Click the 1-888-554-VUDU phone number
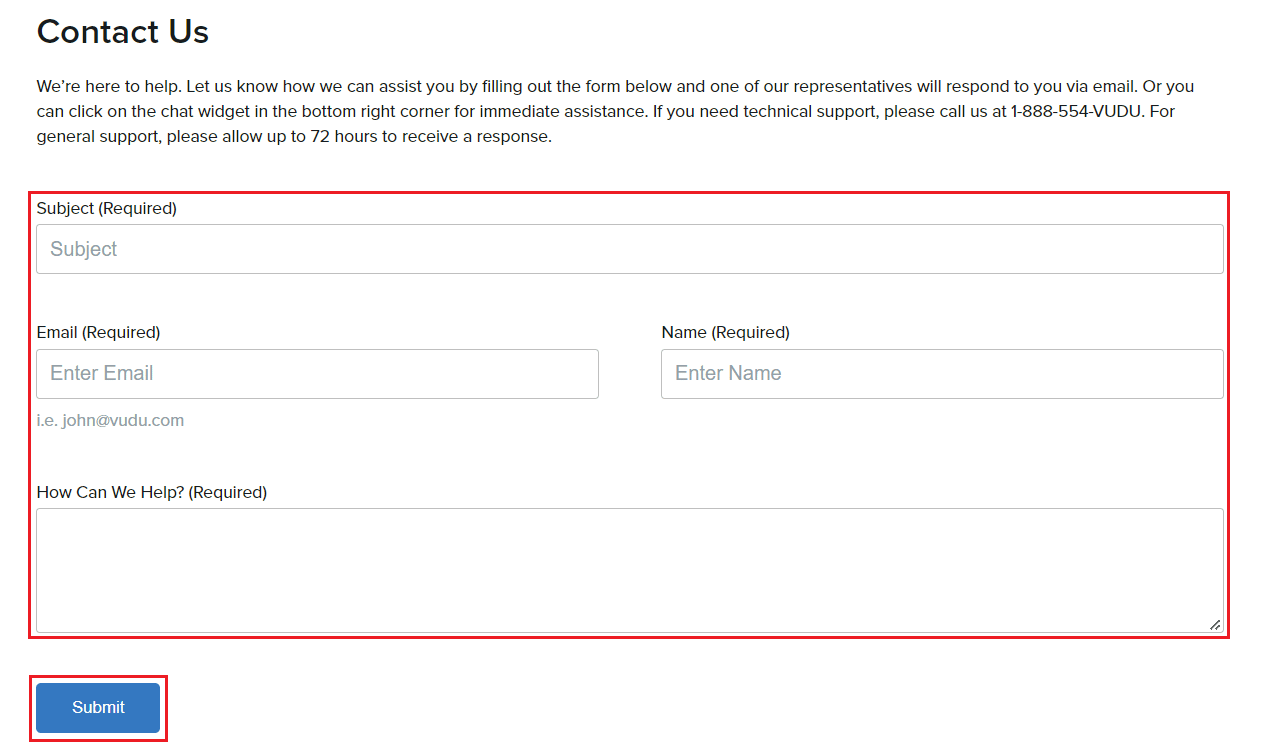Image resolution: width=1263 pixels, height=747 pixels. 1077,111
